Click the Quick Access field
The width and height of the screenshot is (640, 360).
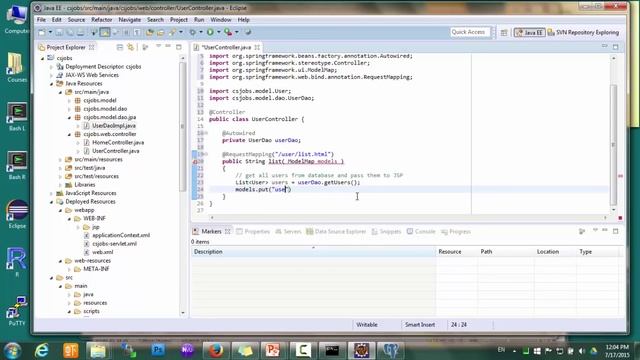(x=470, y=32)
